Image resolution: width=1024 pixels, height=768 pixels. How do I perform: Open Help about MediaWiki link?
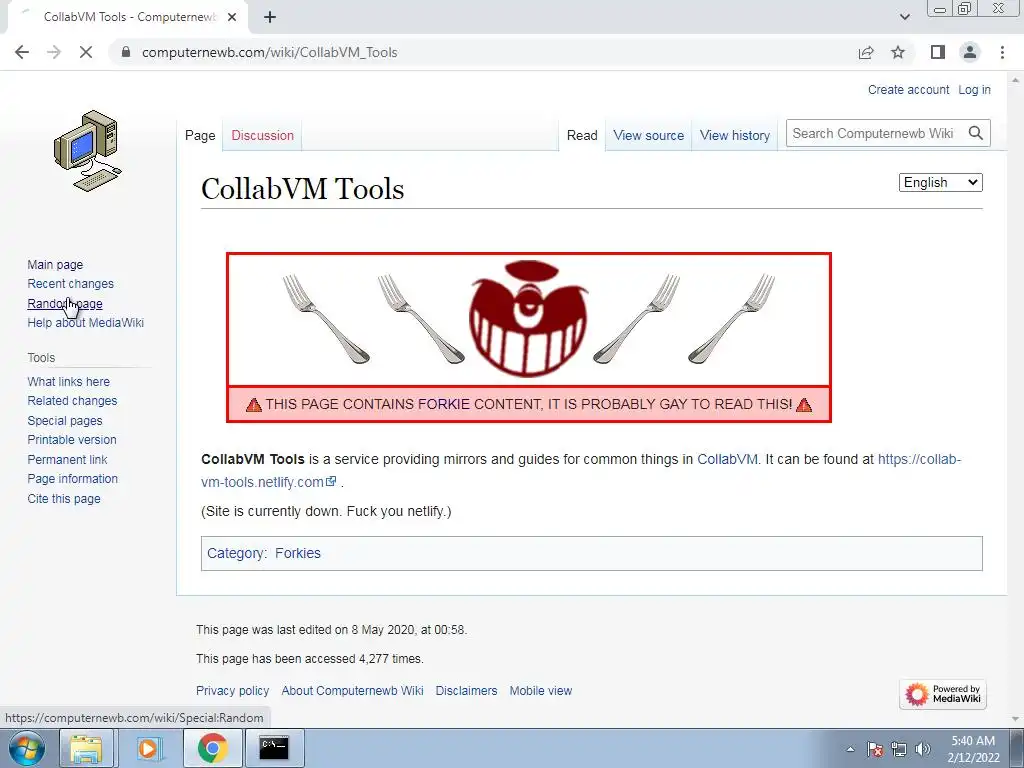[x=86, y=323]
